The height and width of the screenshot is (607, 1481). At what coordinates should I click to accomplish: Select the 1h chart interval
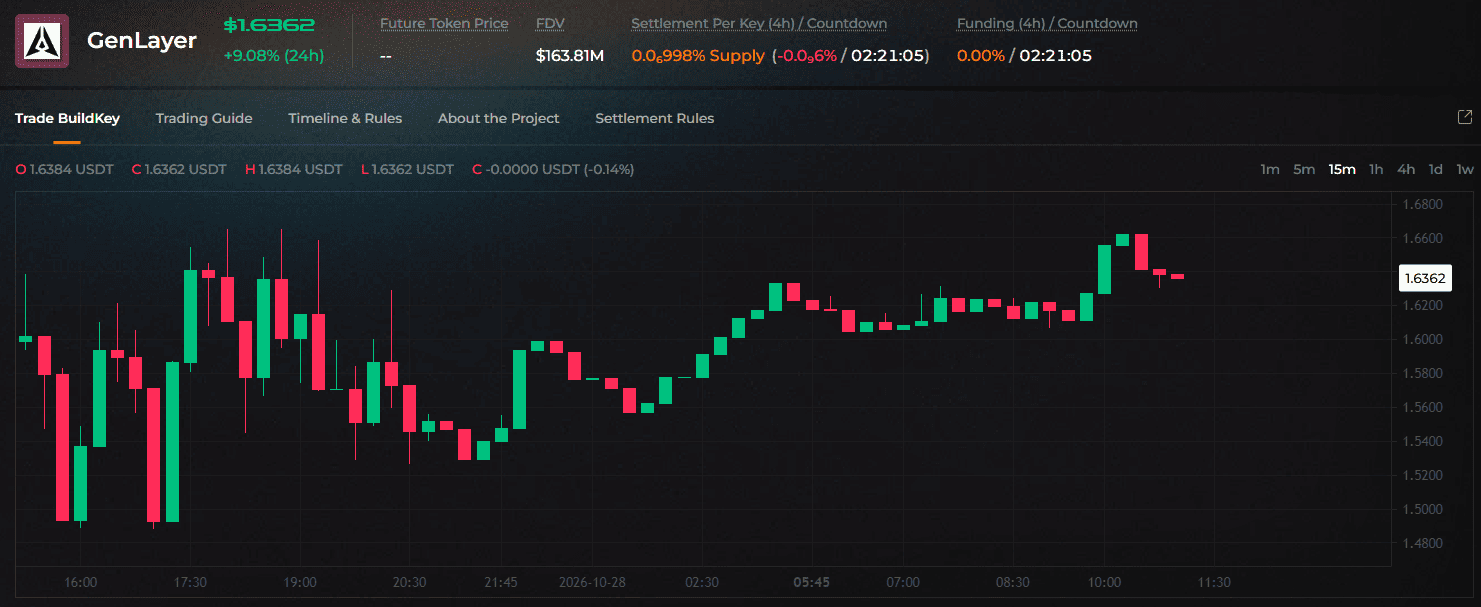click(1376, 169)
